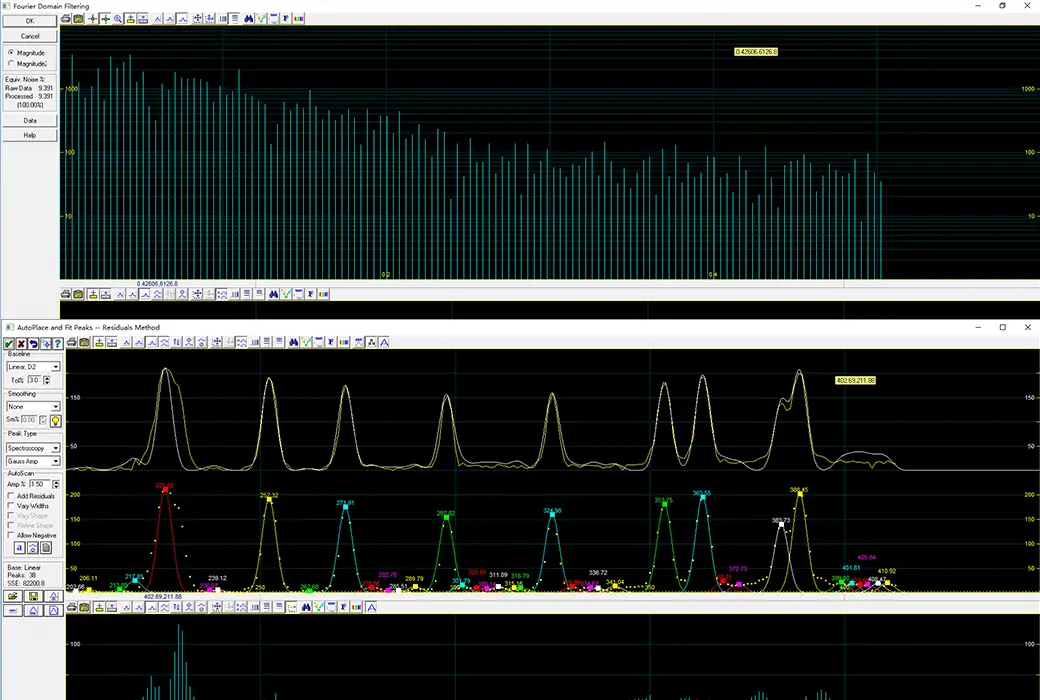1040x700 pixels.
Task: Open binoculars tool in AutoPlace top toolbar
Action: [x=294, y=342]
